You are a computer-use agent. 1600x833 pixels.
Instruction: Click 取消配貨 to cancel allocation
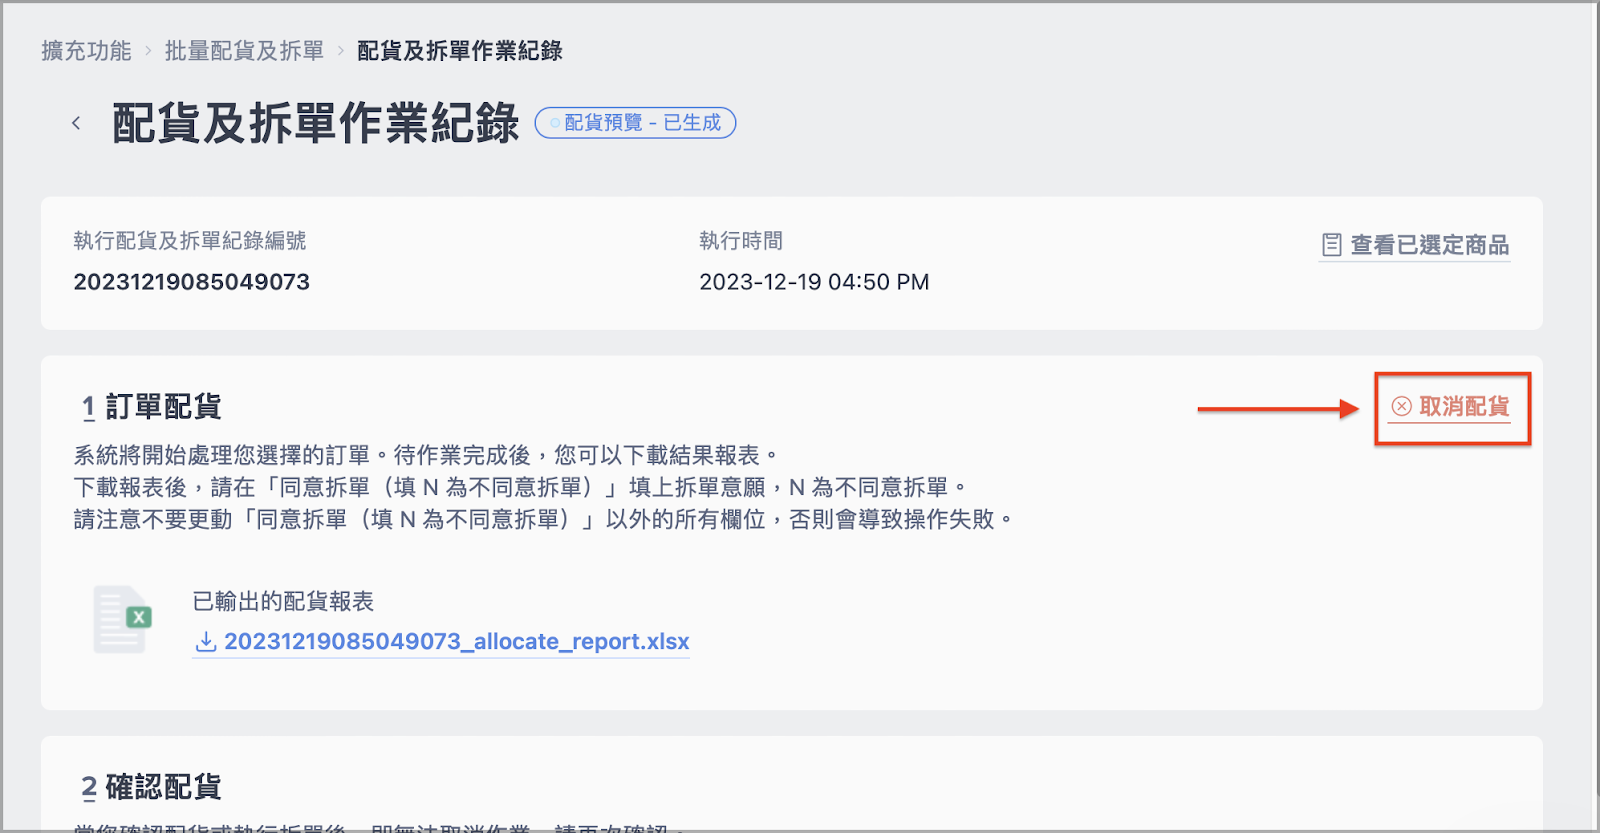(x=1451, y=407)
